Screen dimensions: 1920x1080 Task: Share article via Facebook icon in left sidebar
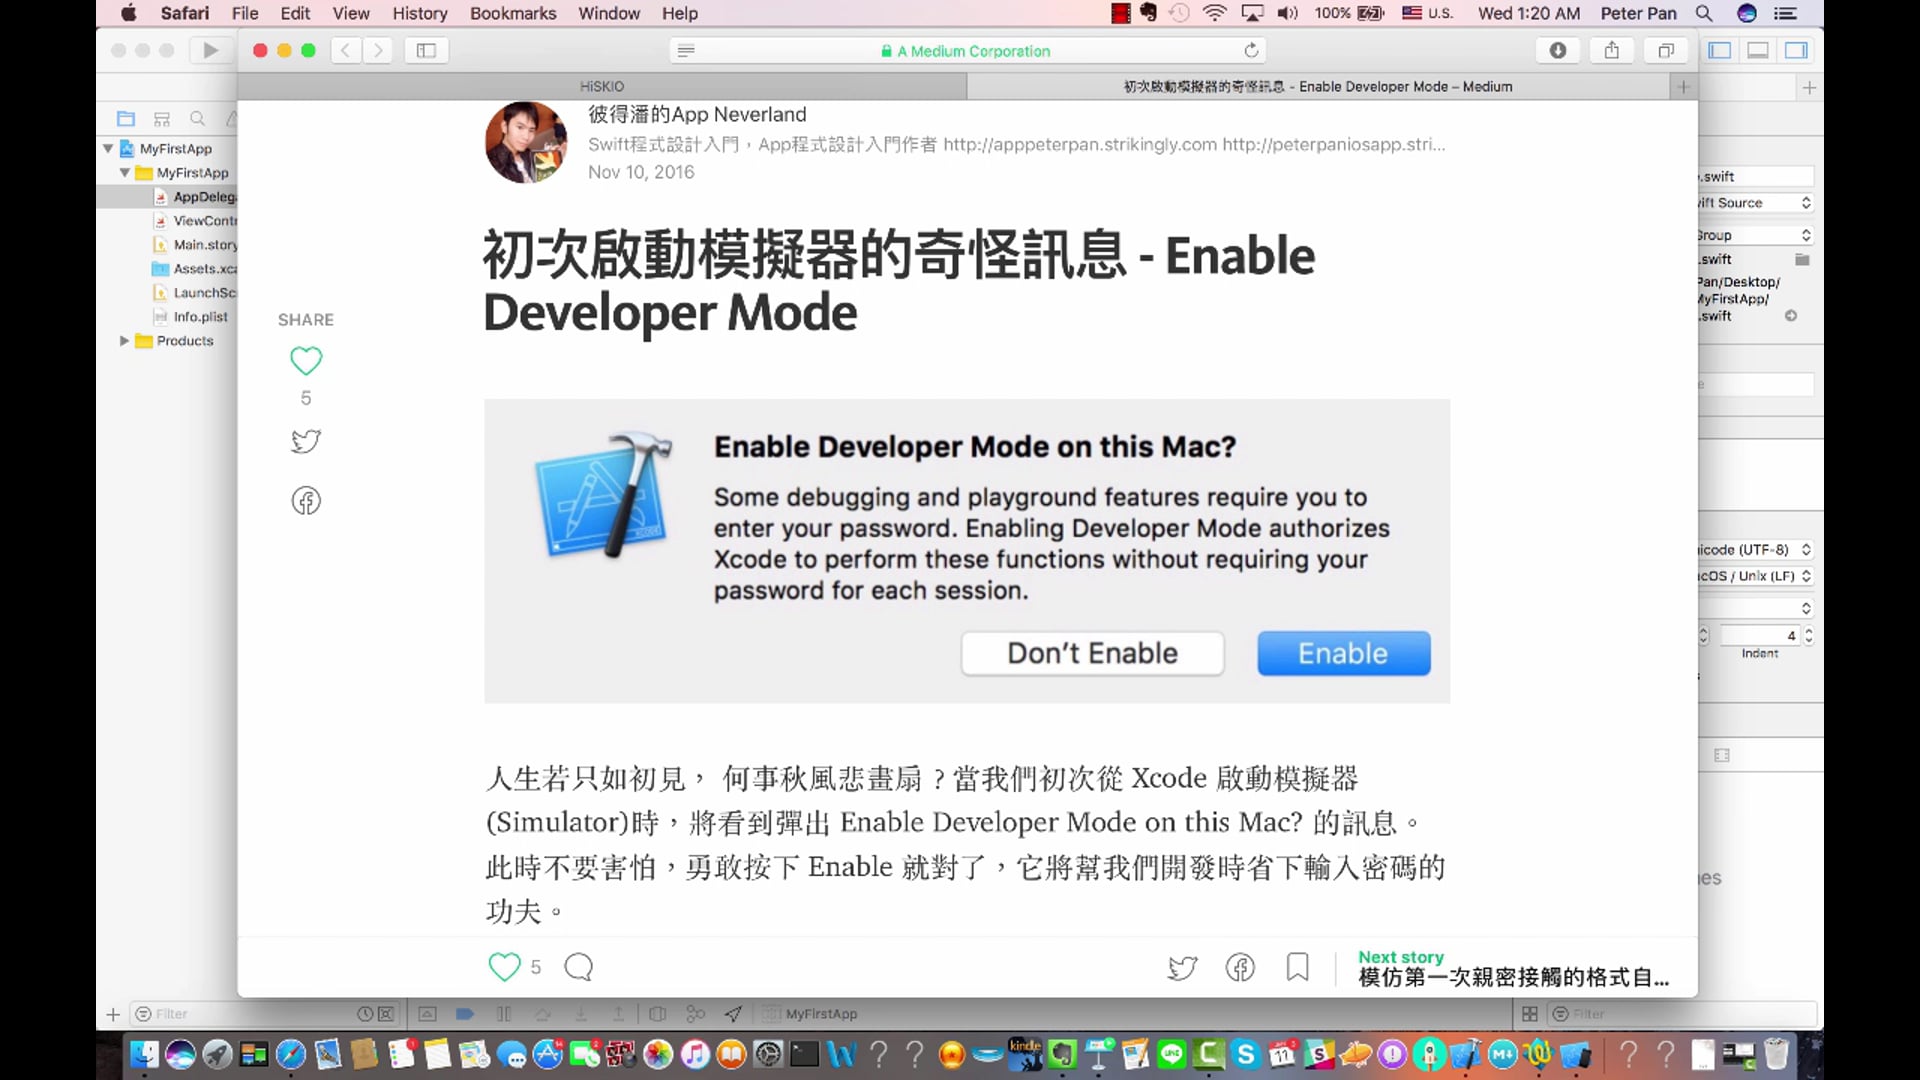tap(306, 501)
